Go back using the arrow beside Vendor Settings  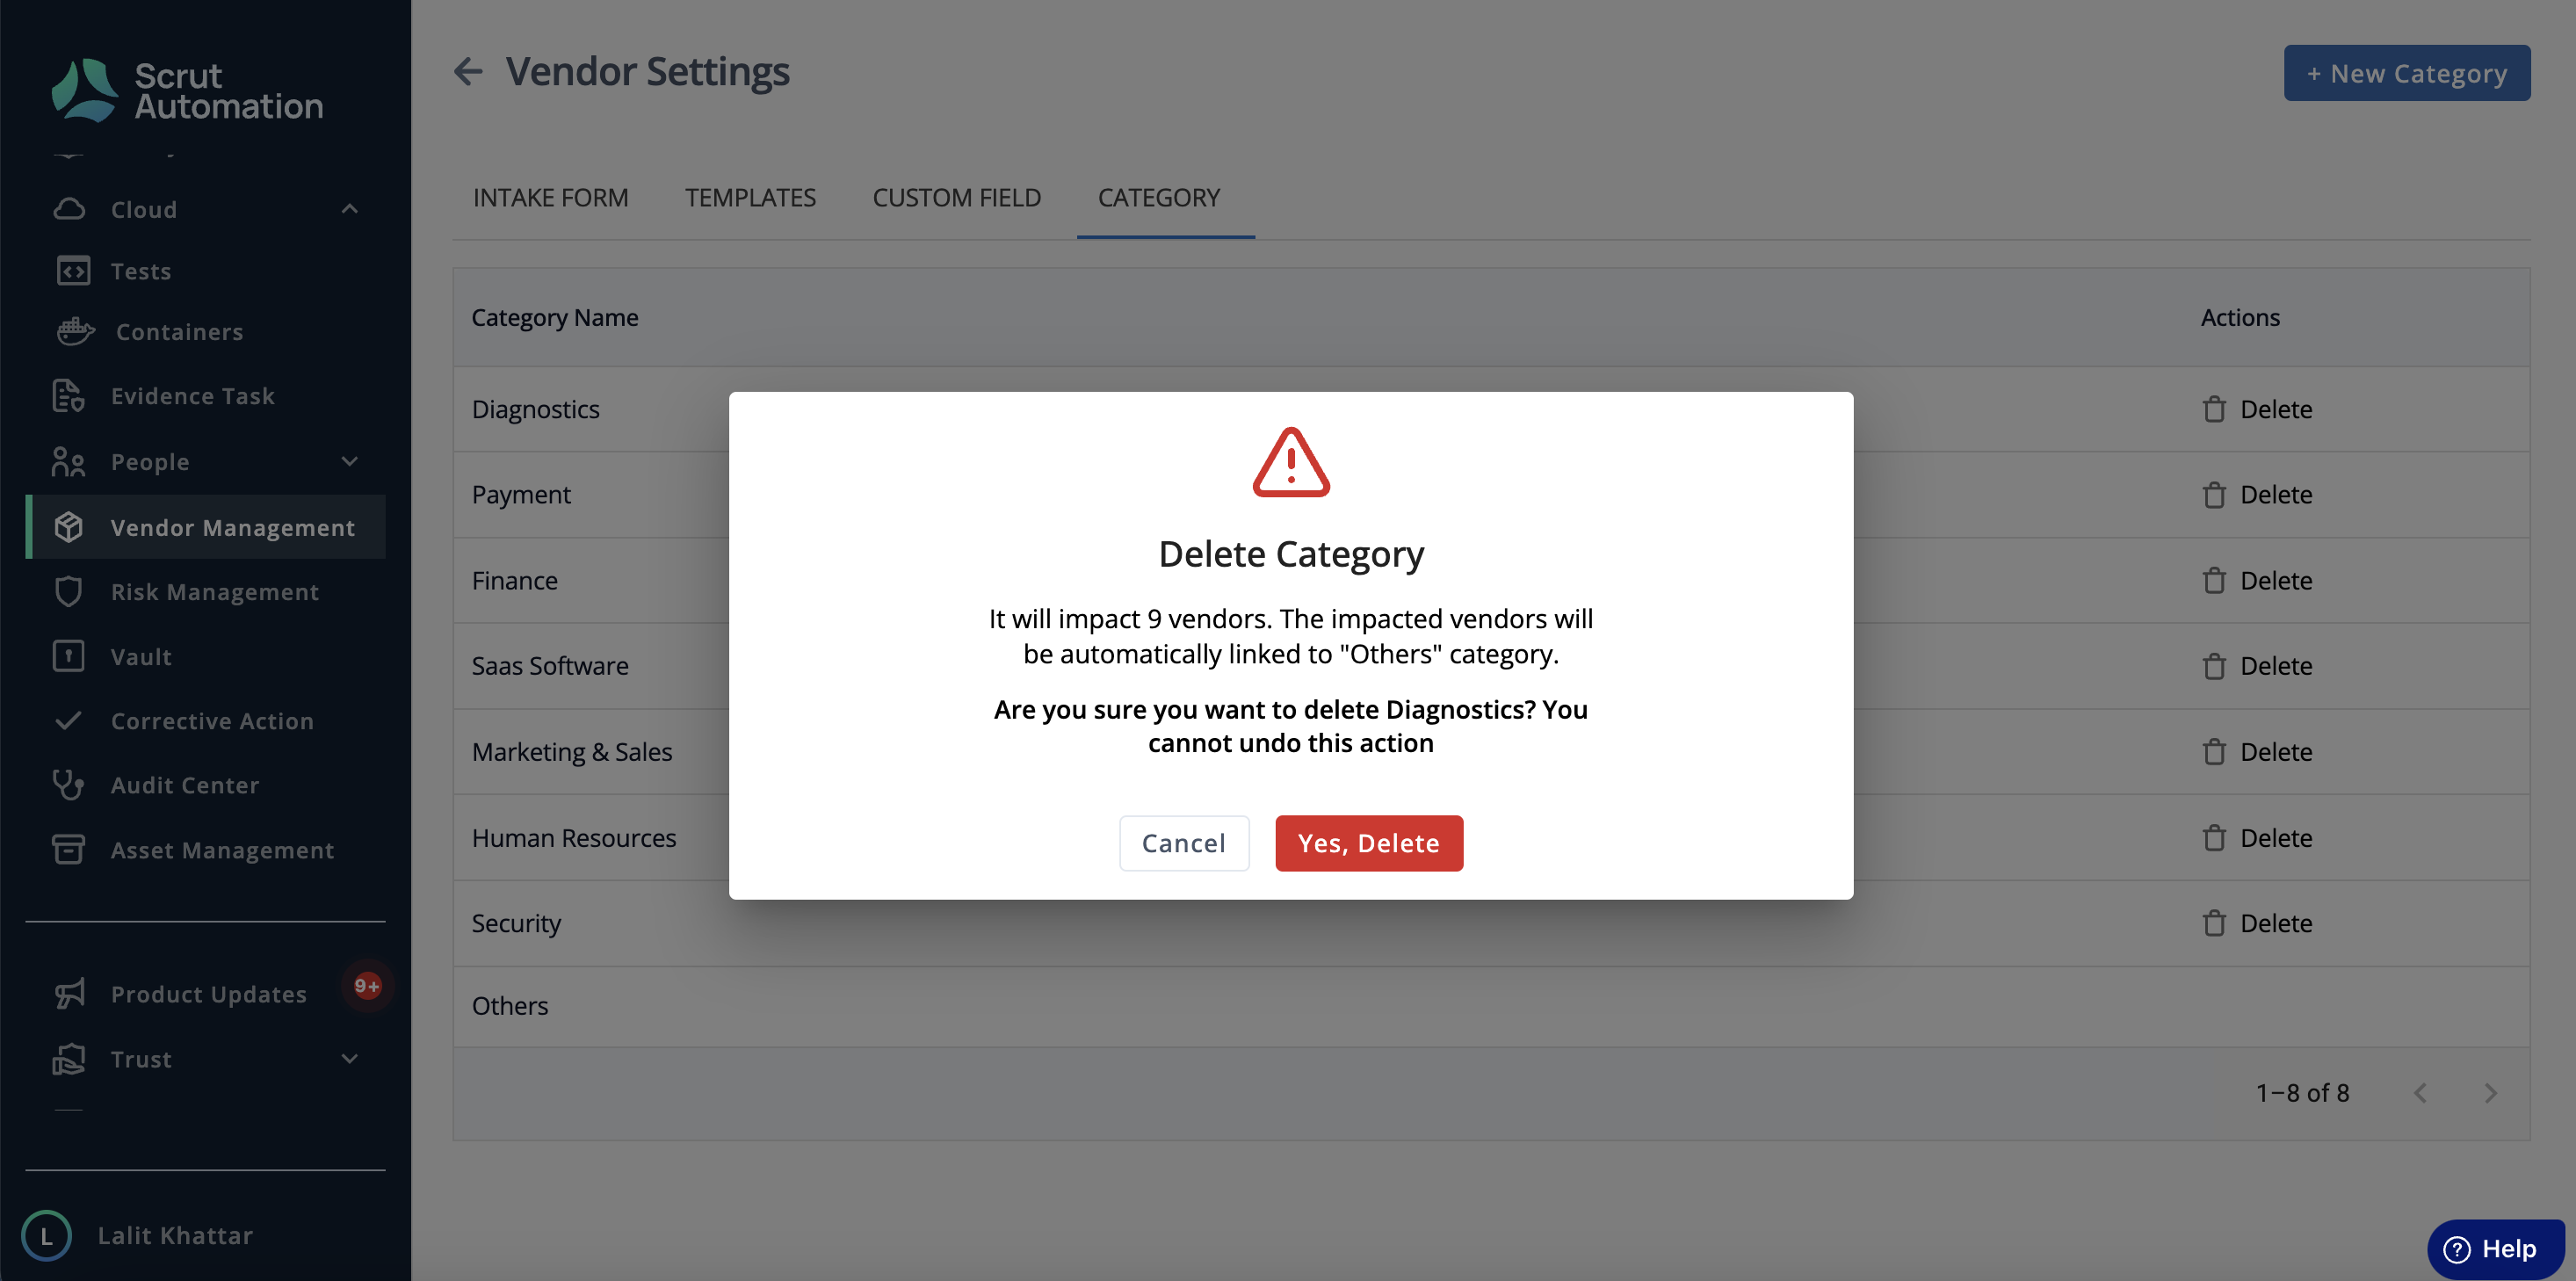[x=468, y=72]
